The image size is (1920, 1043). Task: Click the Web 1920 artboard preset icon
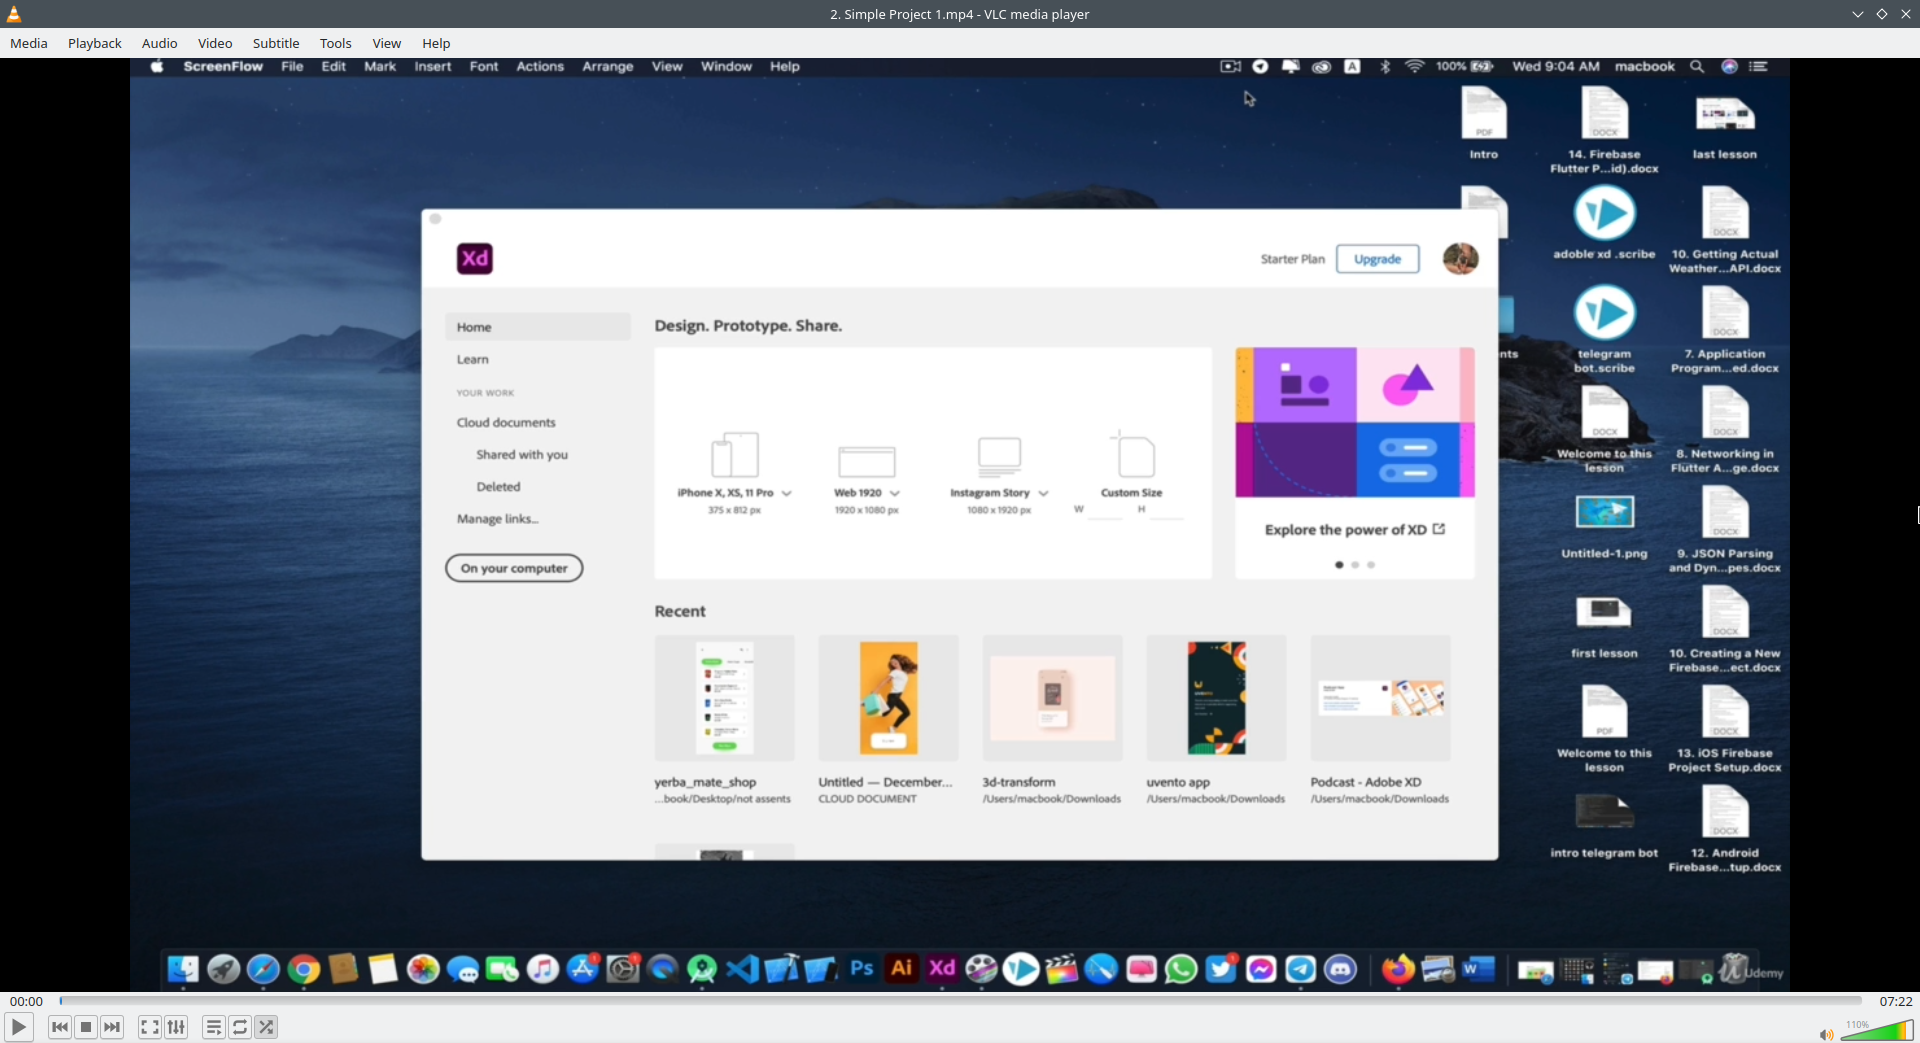click(867, 461)
